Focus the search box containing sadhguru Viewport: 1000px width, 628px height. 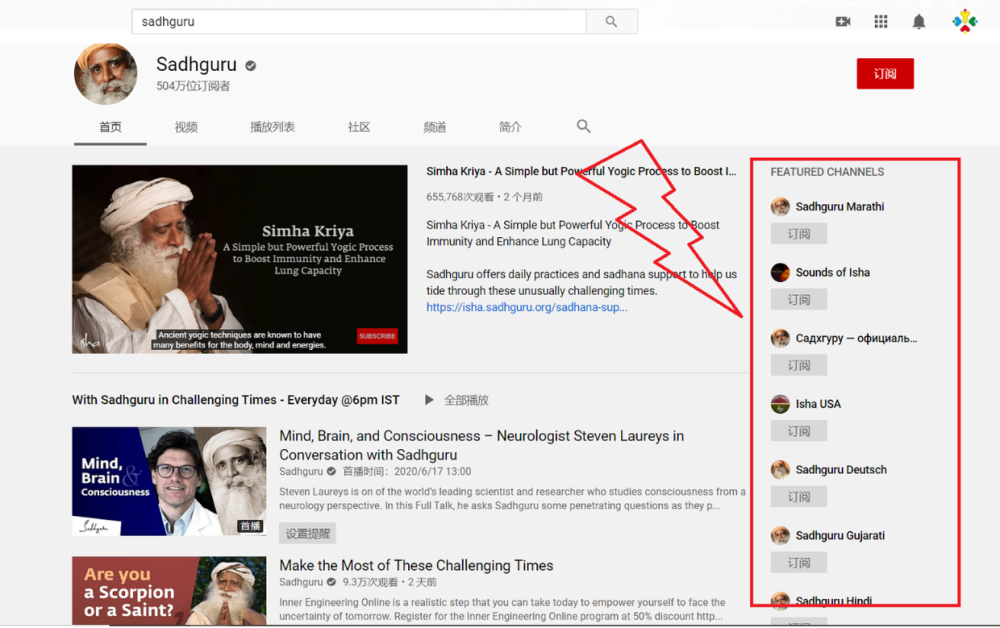click(359, 22)
